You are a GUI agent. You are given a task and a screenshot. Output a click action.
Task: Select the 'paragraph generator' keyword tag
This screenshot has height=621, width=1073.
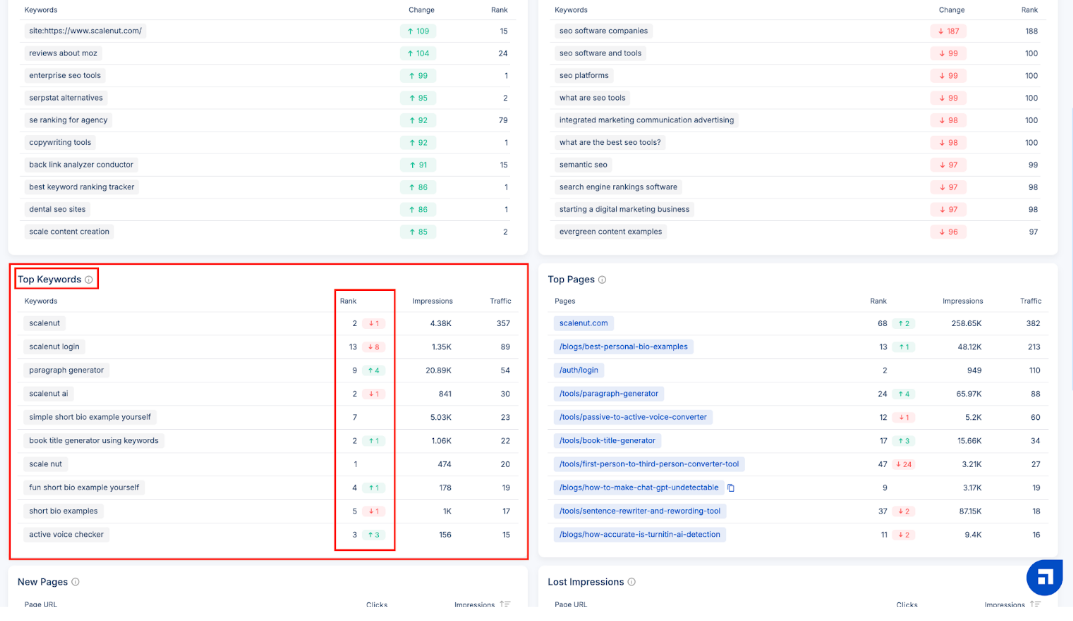(x=66, y=370)
